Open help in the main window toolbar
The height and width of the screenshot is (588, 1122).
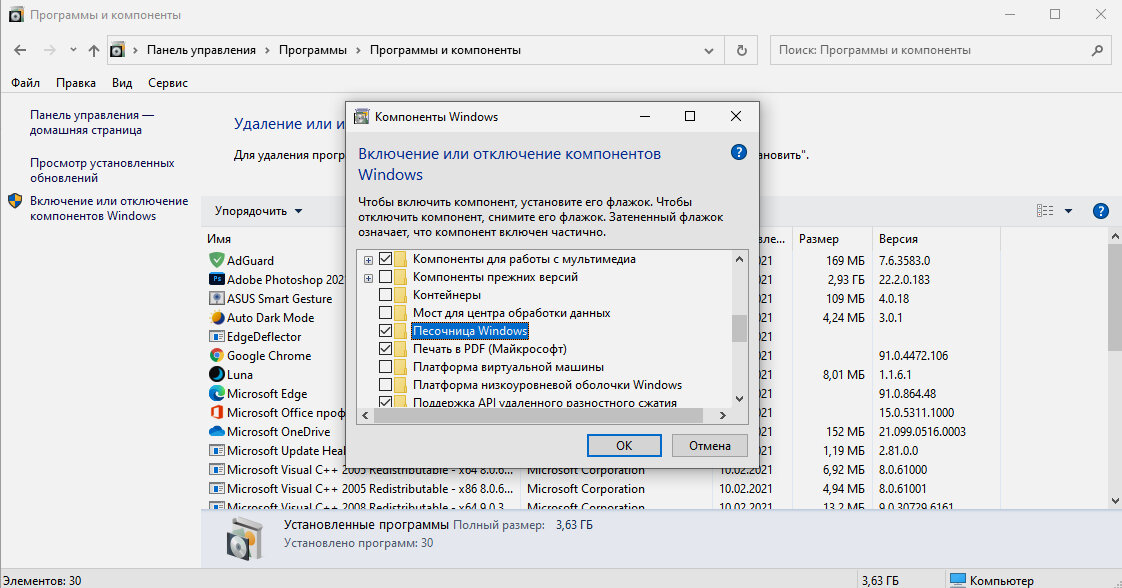(x=1101, y=211)
